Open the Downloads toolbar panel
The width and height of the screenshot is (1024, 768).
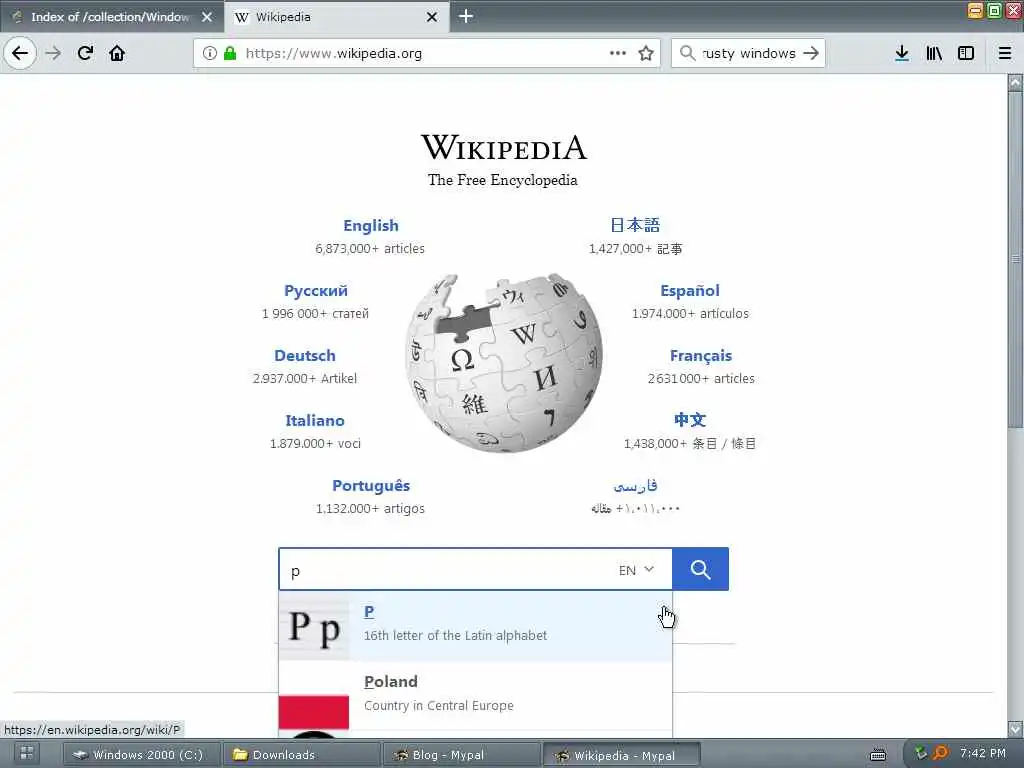(x=902, y=53)
